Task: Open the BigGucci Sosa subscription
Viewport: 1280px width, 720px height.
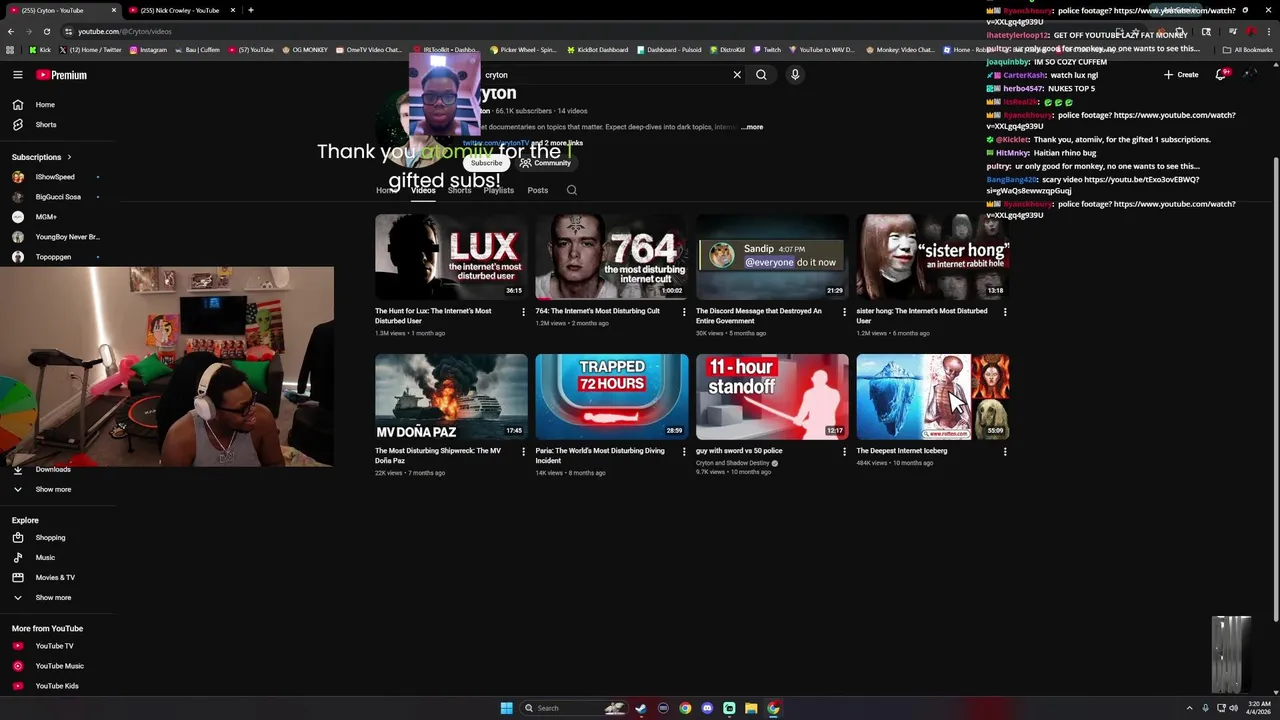Action: [x=58, y=197]
